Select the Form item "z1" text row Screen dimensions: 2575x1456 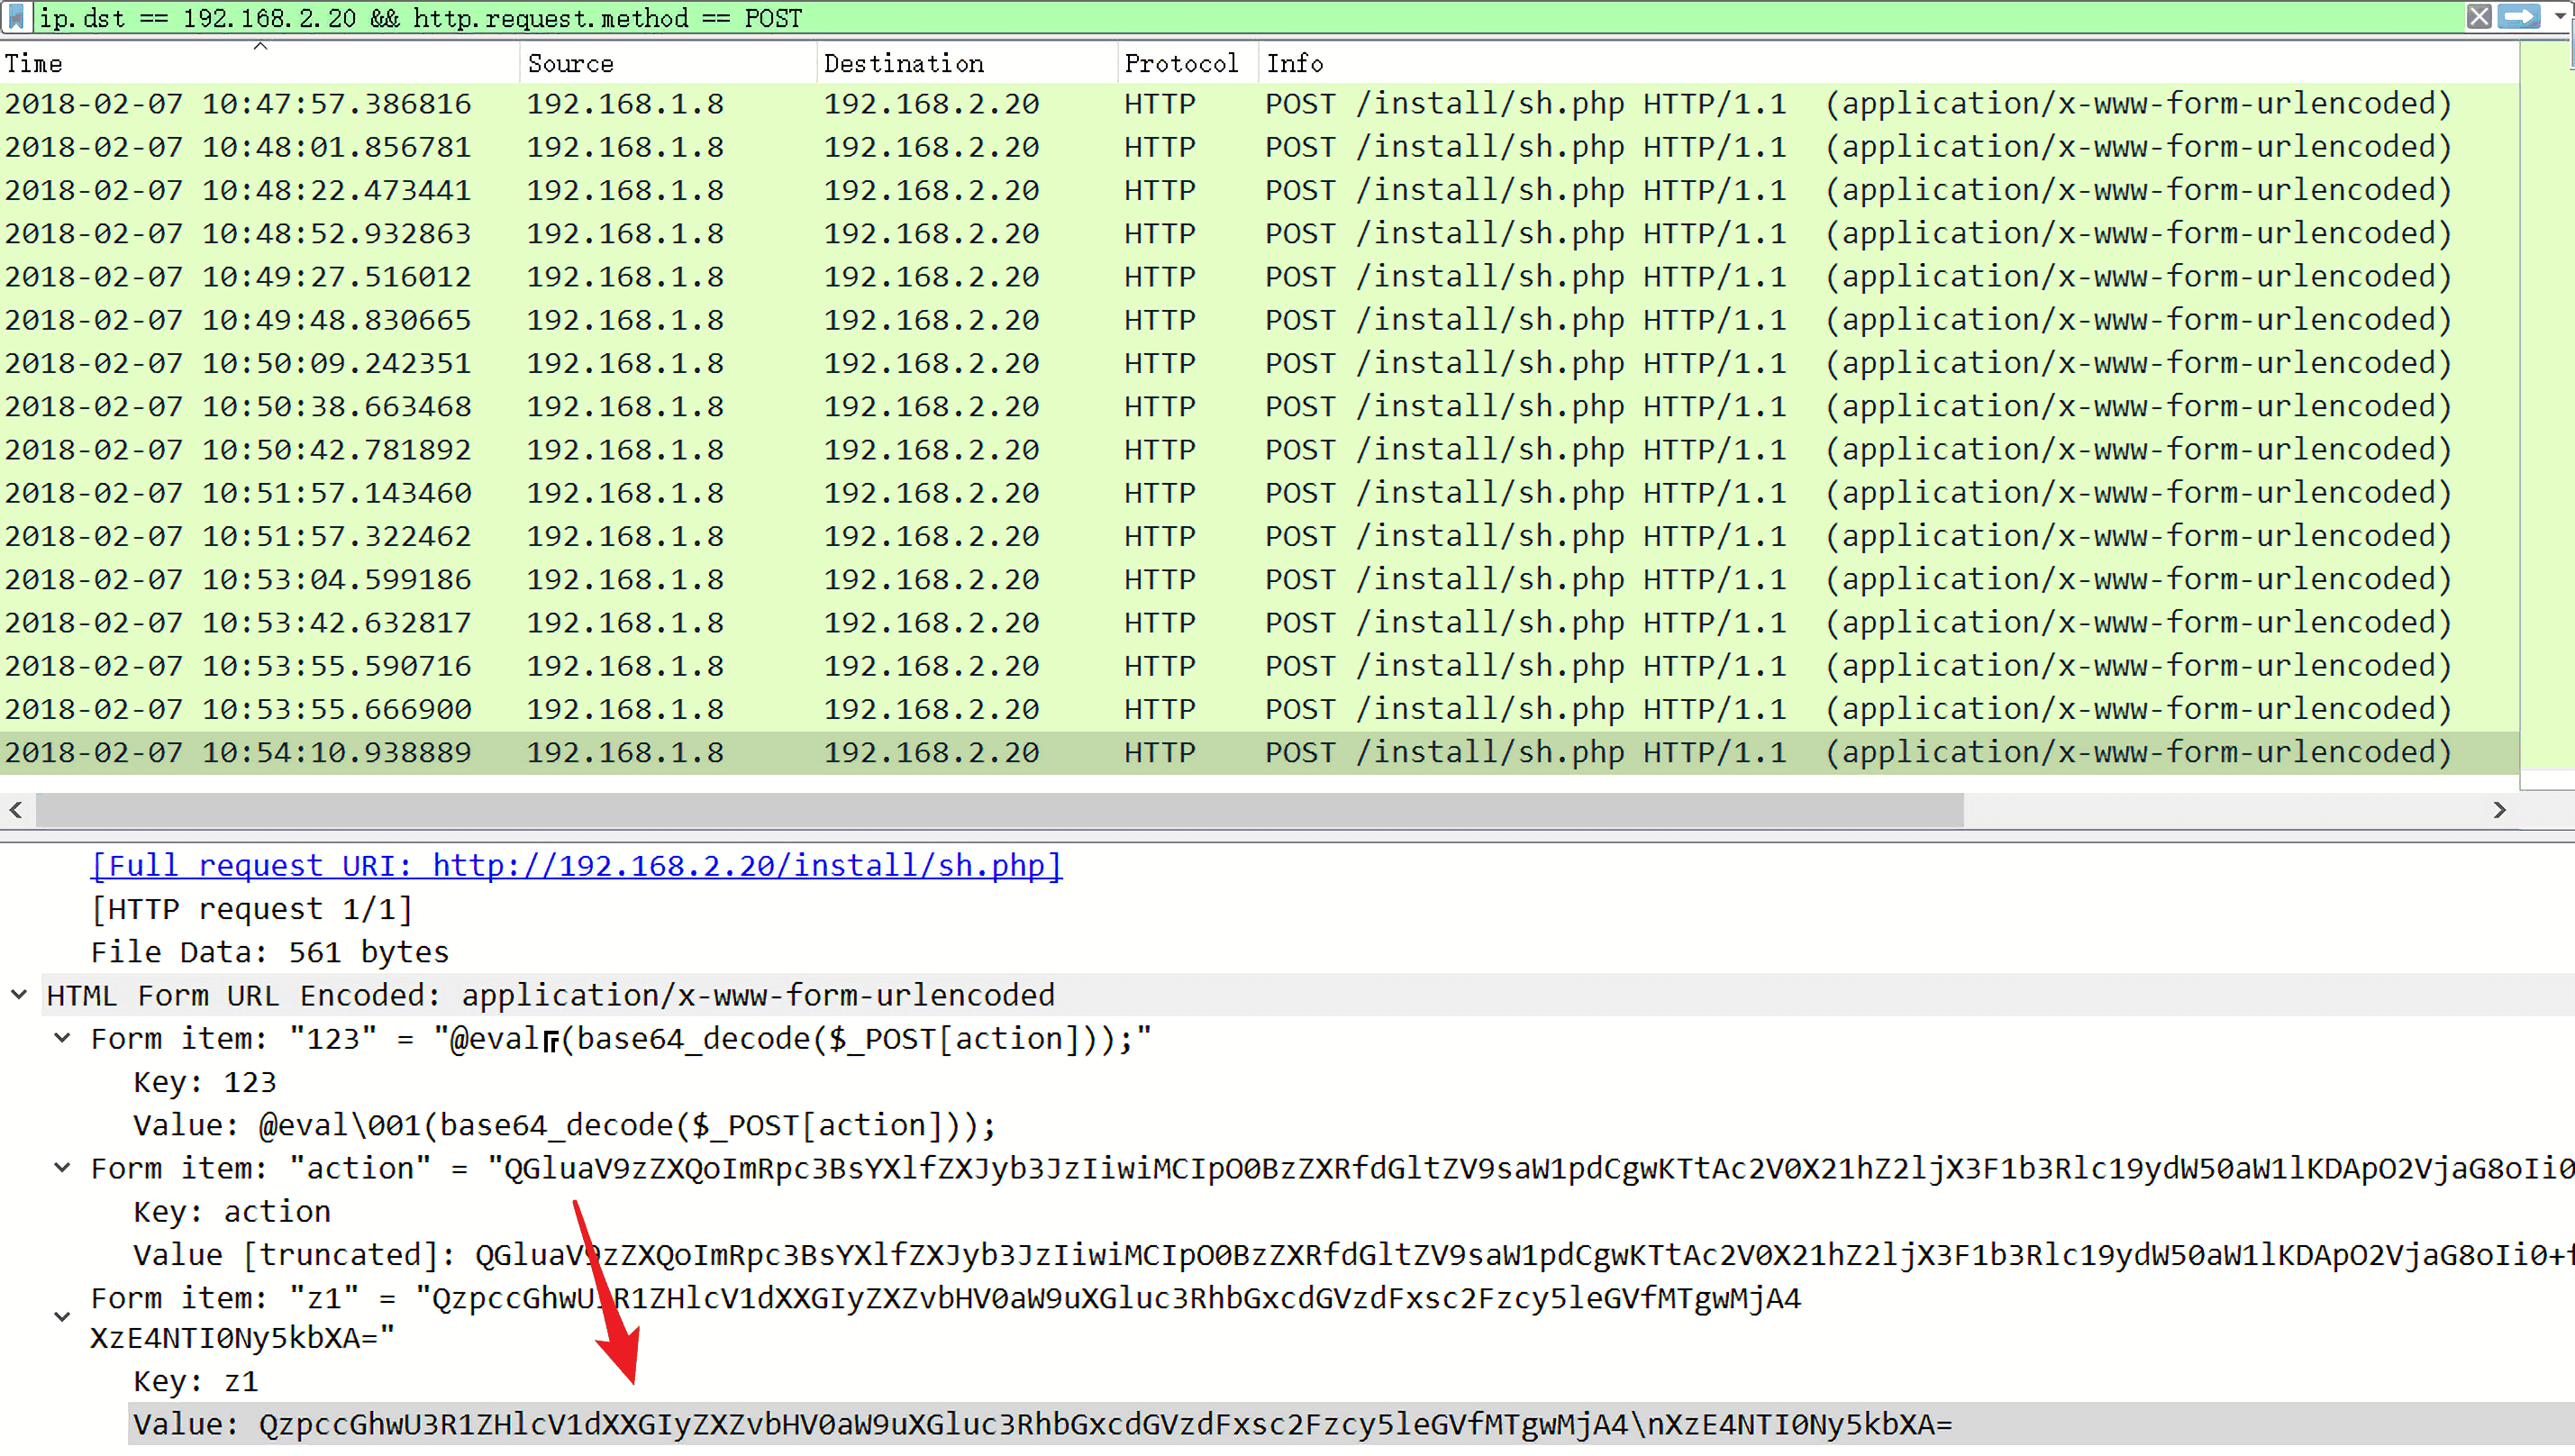[946, 1318]
